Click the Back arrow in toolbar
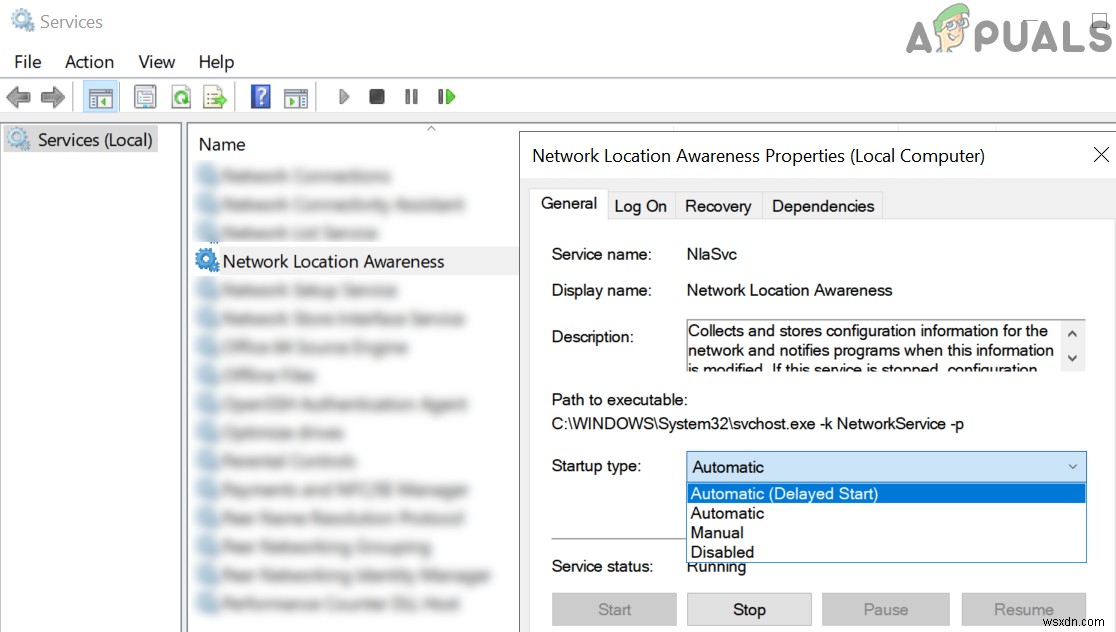This screenshot has height=632, width=1116. (x=18, y=97)
